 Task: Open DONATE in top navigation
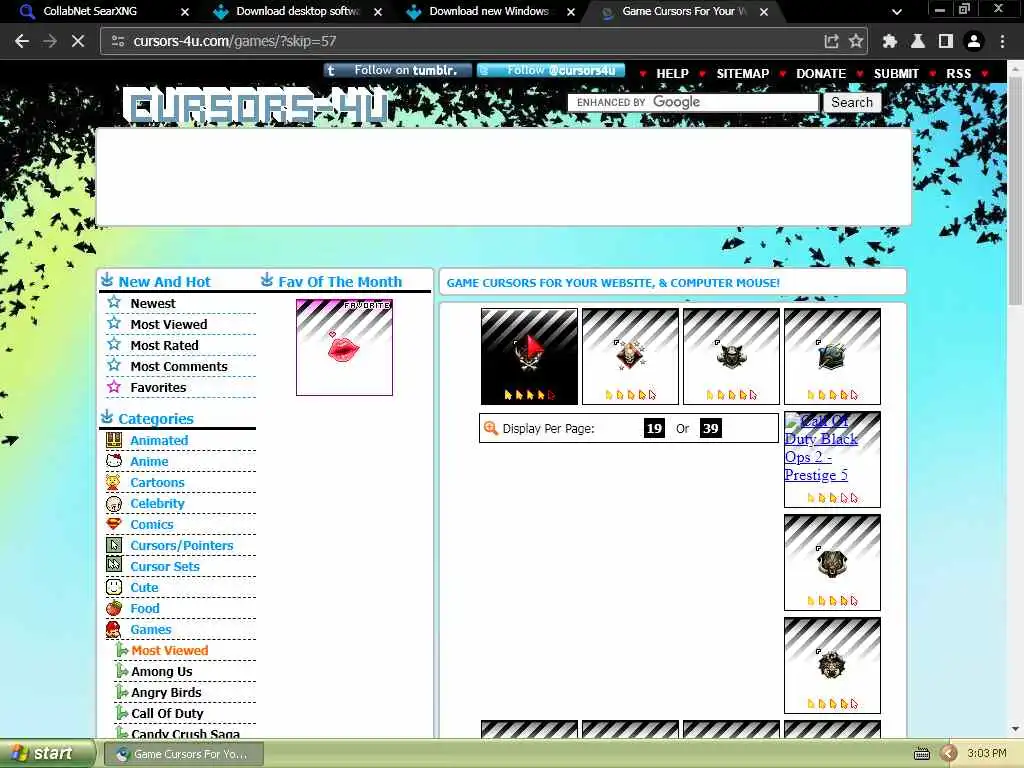click(821, 74)
